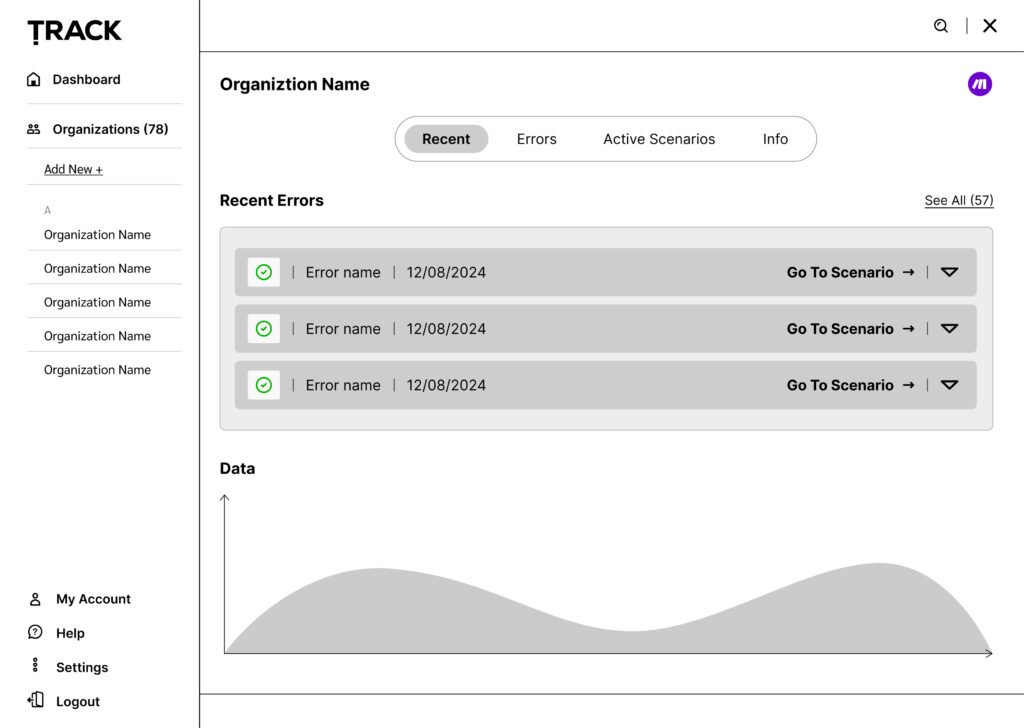Click Add New + organization link
The image size is (1024, 728).
(x=73, y=170)
